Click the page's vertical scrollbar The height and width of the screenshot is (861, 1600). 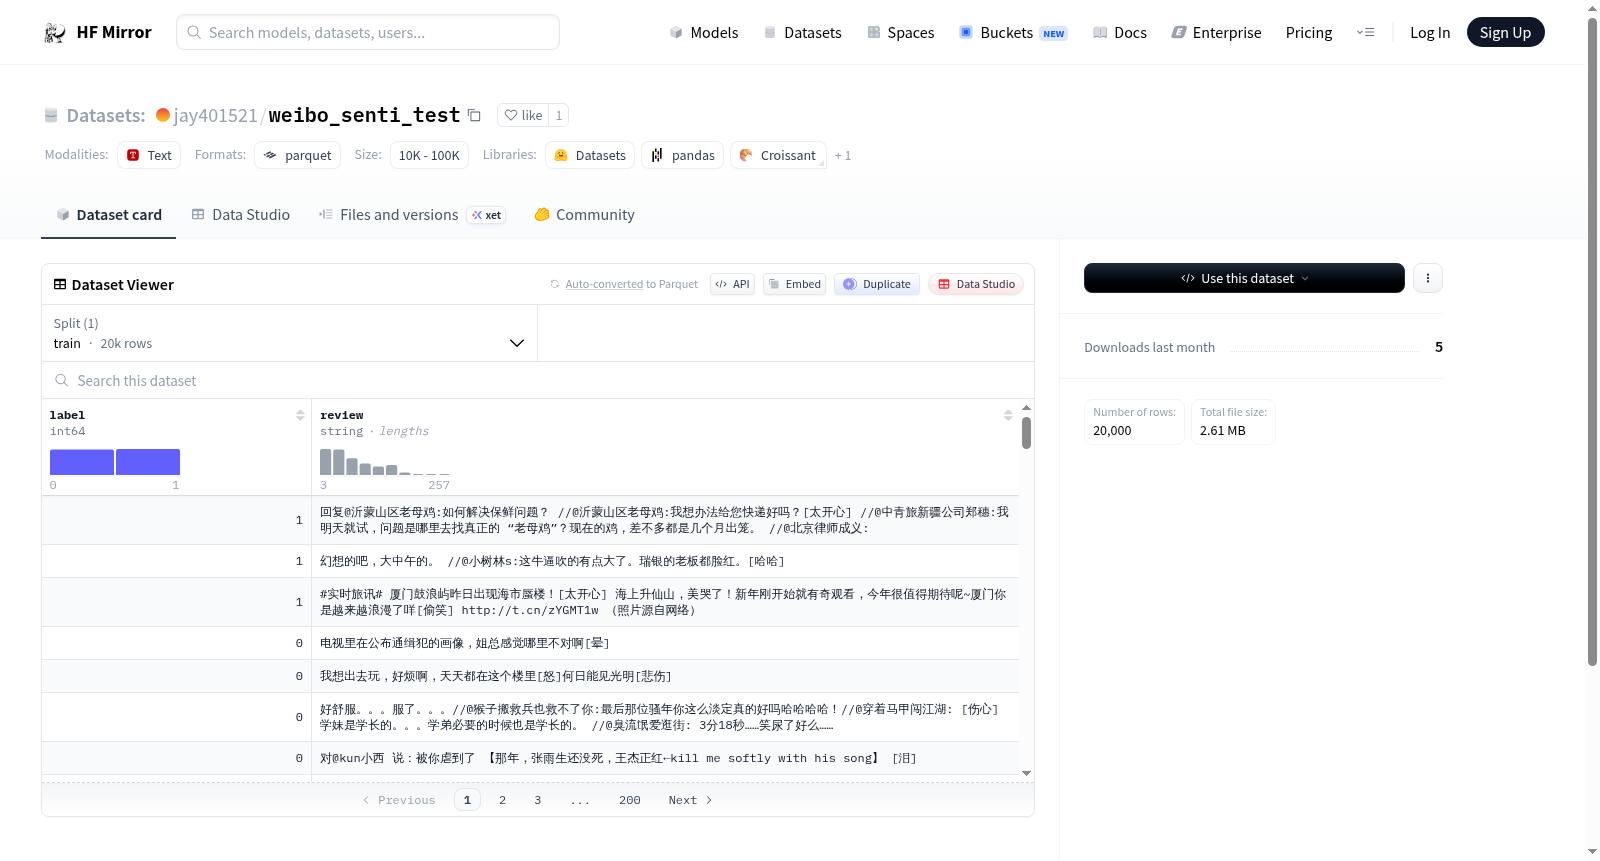point(1592,340)
